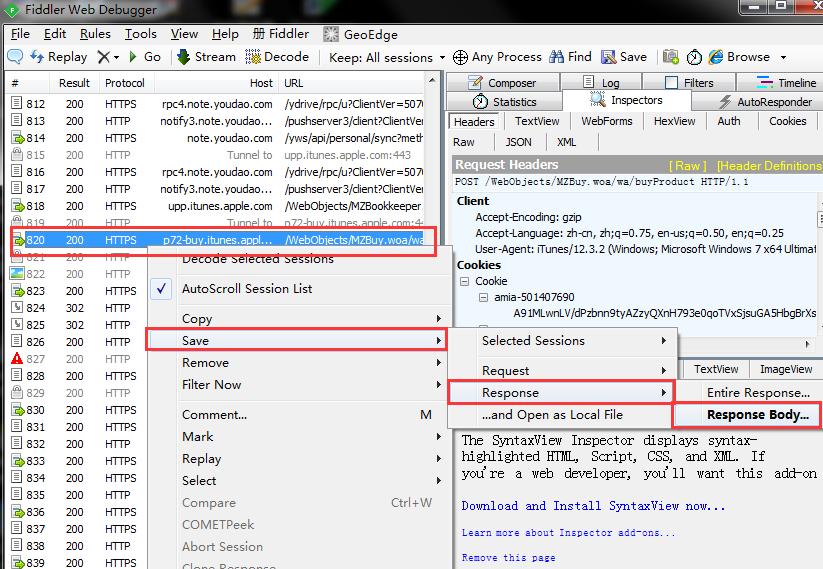
Task: Click session 815 tunnel lock icon
Action: (x=17, y=154)
